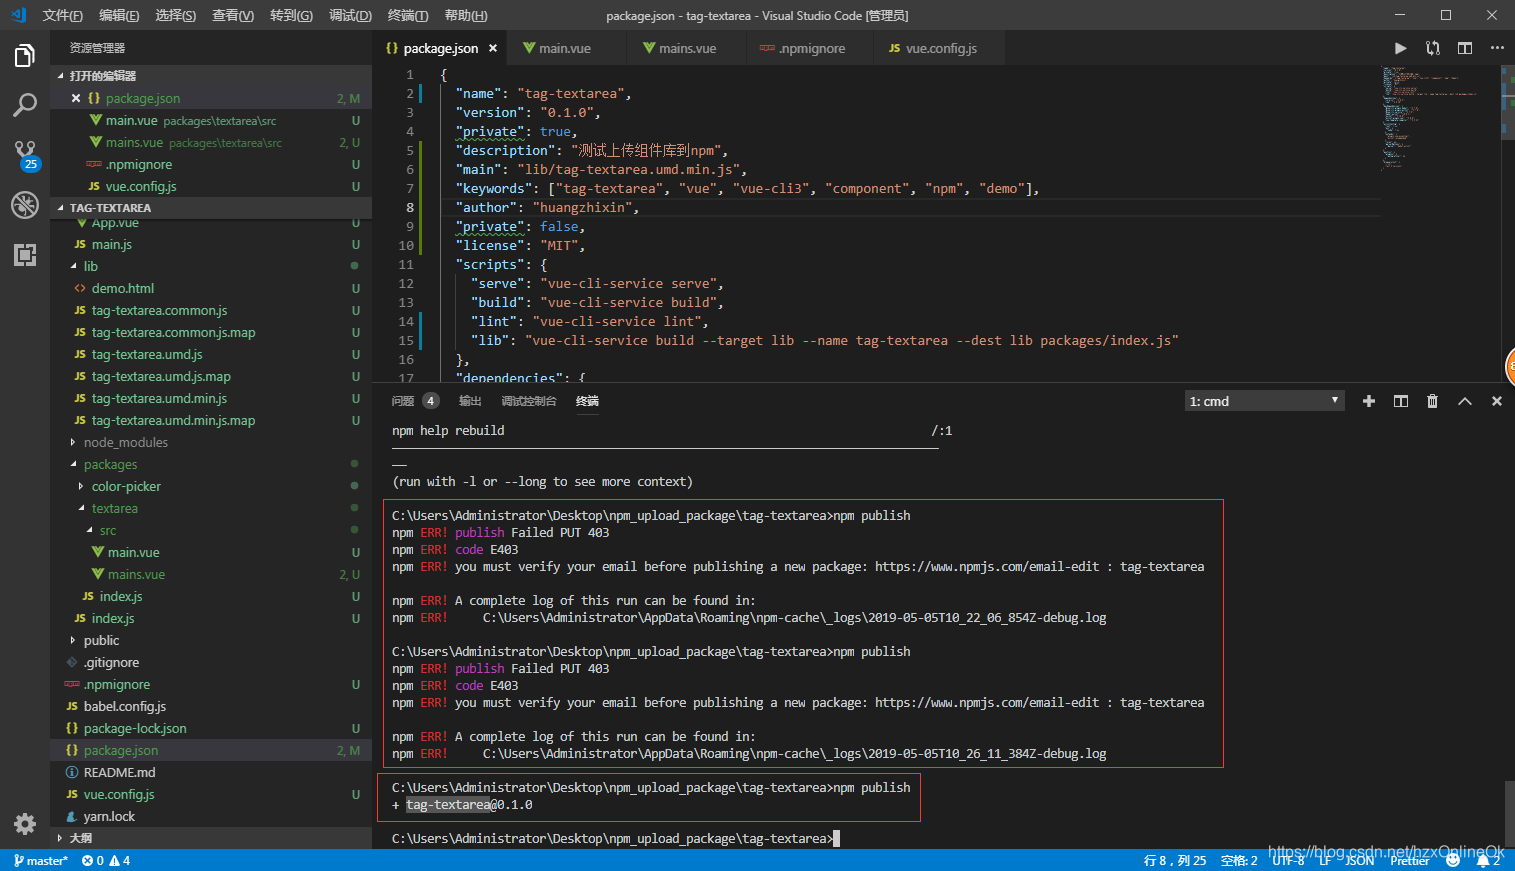Open the 转到(G) menu

[x=291, y=15]
